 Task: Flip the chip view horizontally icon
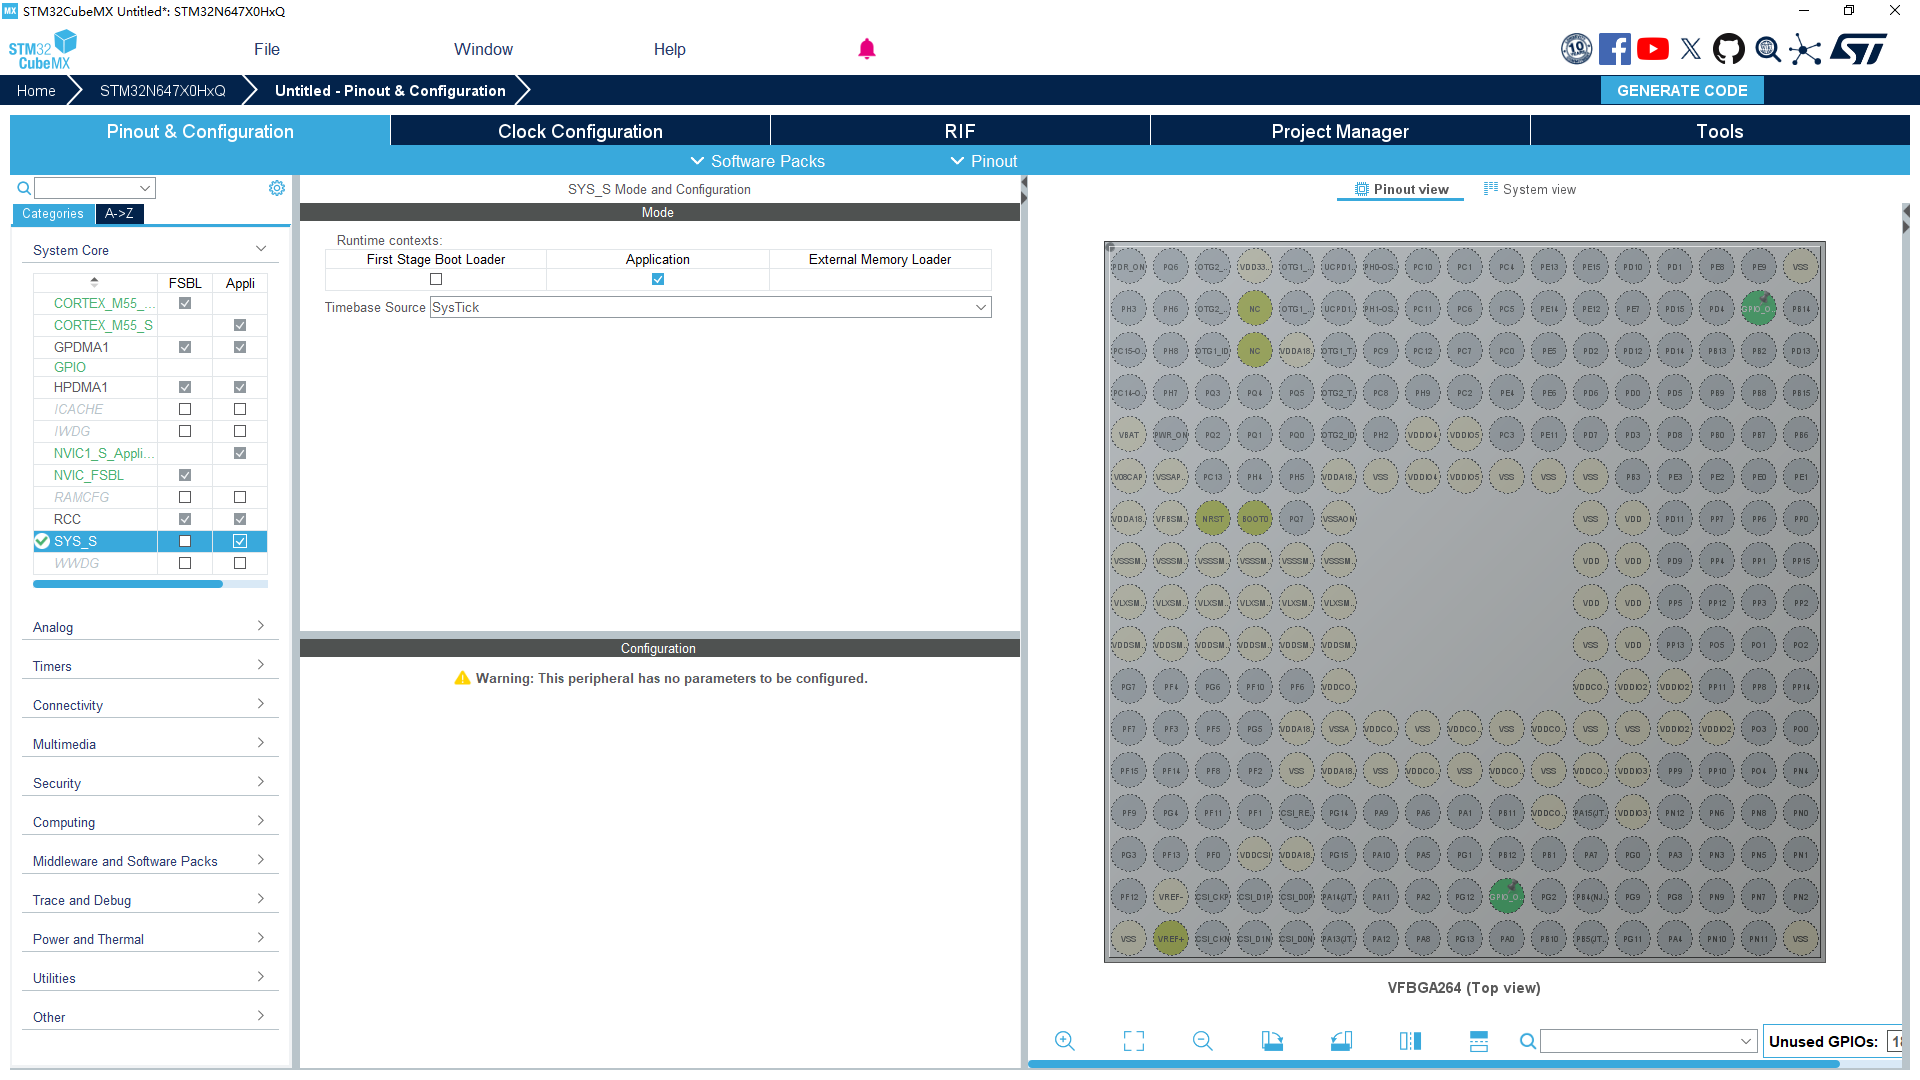[x=1410, y=1041]
